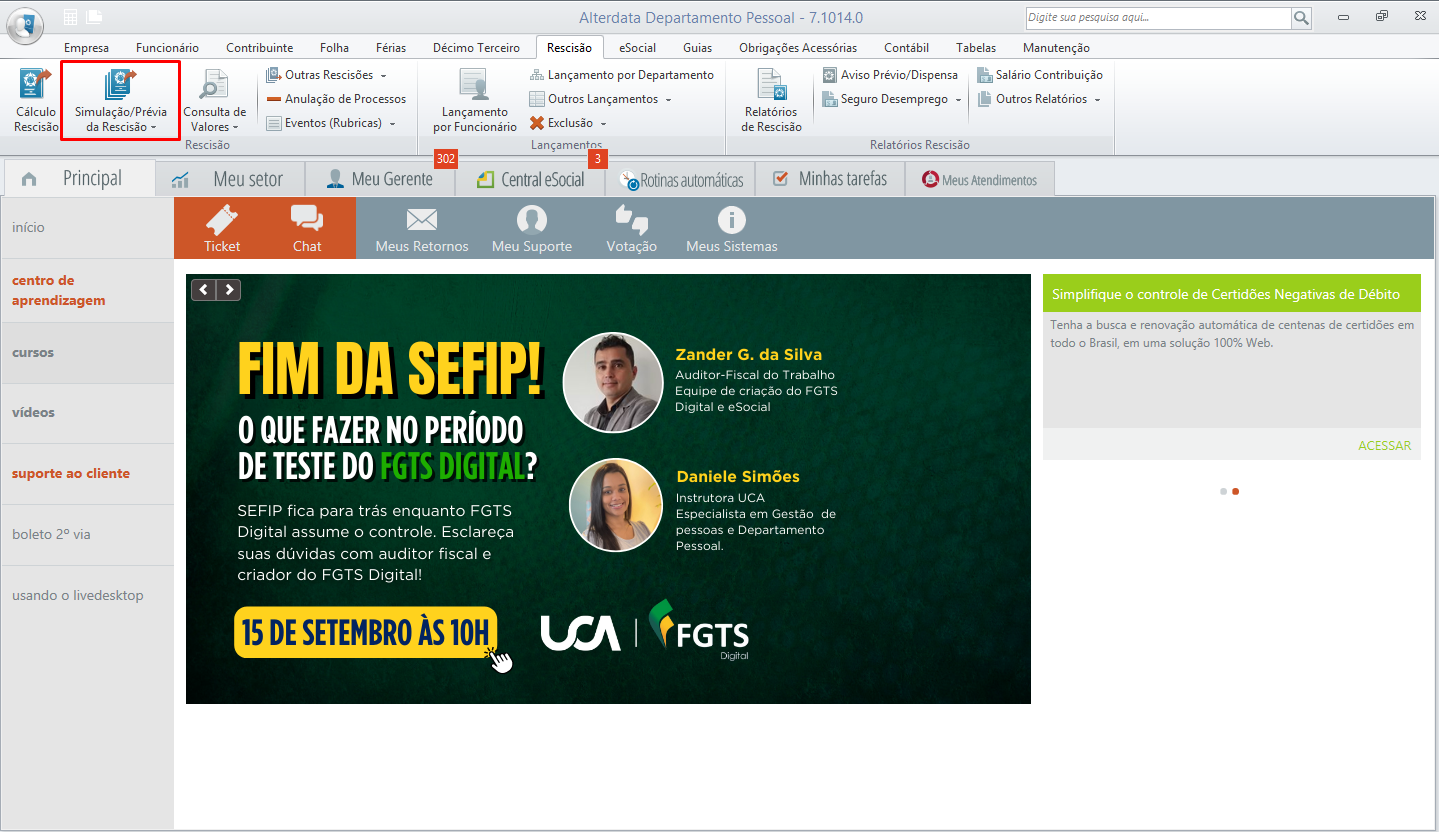
Task: Open vídeos in the sidebar
Action: (x=87, y=412)
